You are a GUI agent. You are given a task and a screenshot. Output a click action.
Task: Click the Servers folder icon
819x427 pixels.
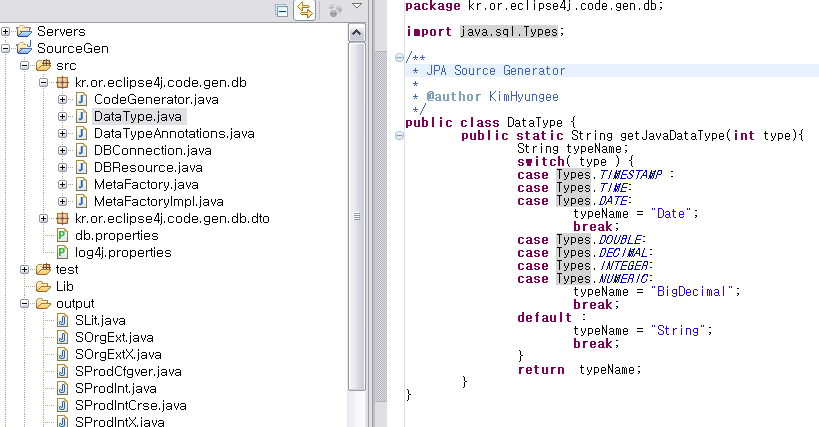click(24, 31)
